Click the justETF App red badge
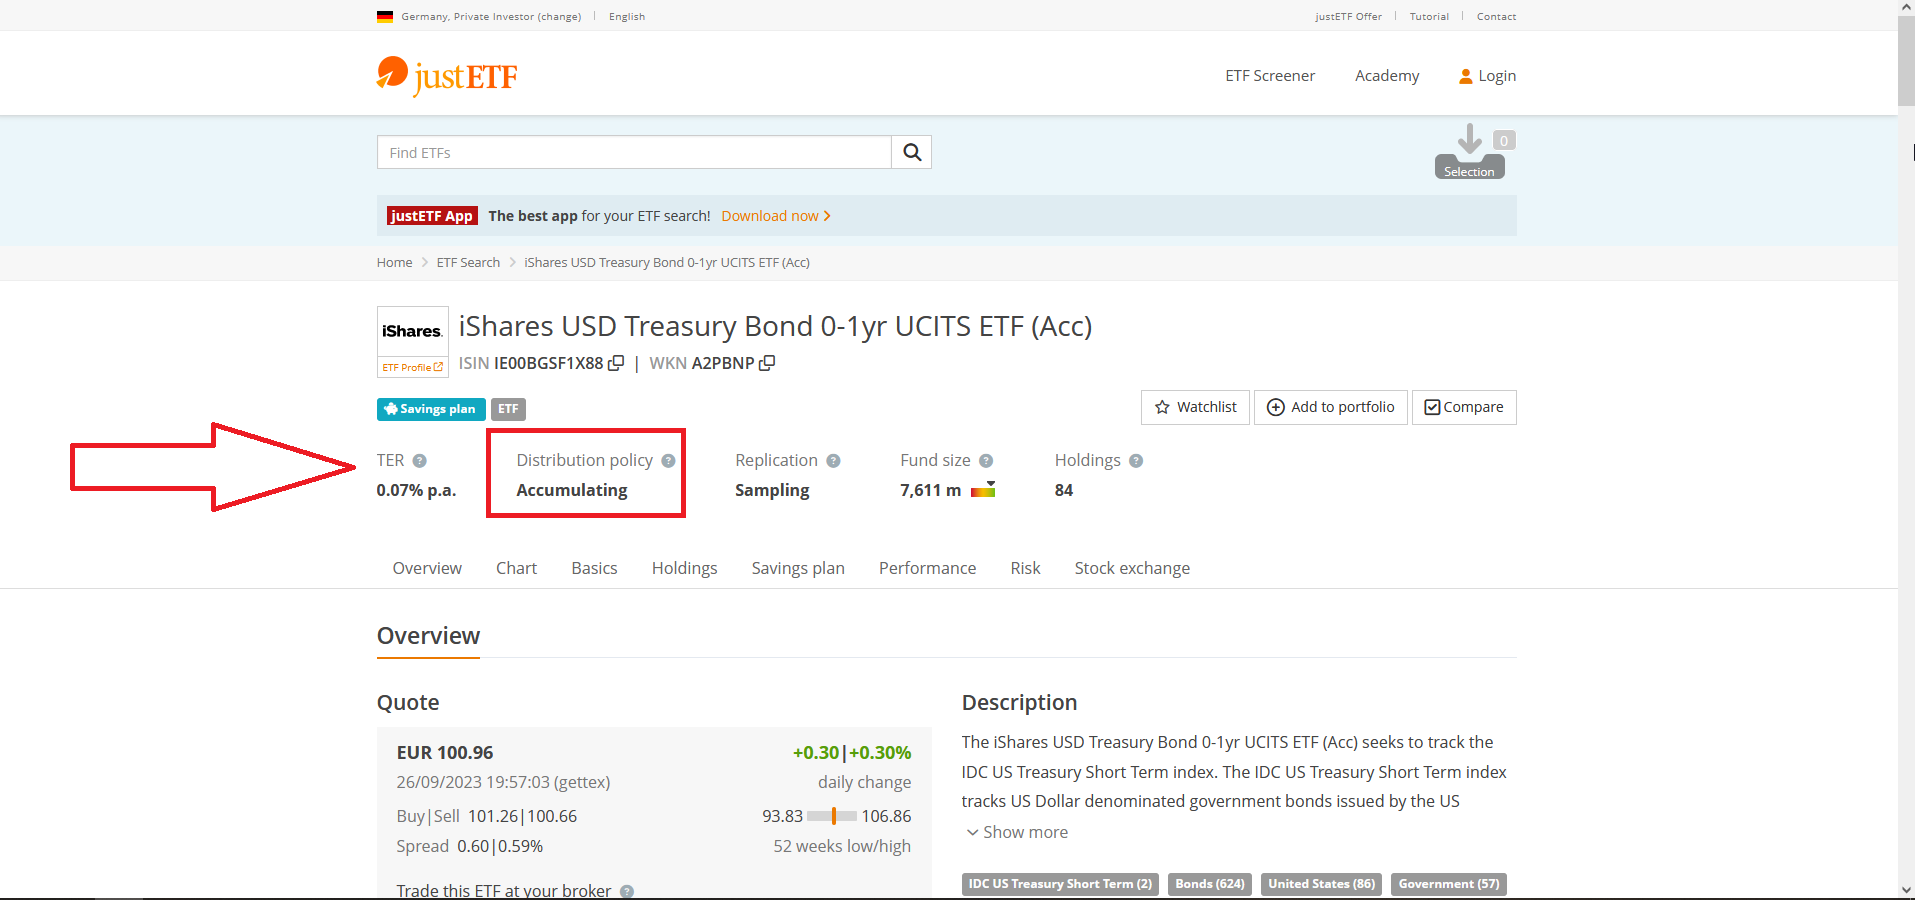Image resolution: width=1915 pixels, height=900 pixels. 432,216
